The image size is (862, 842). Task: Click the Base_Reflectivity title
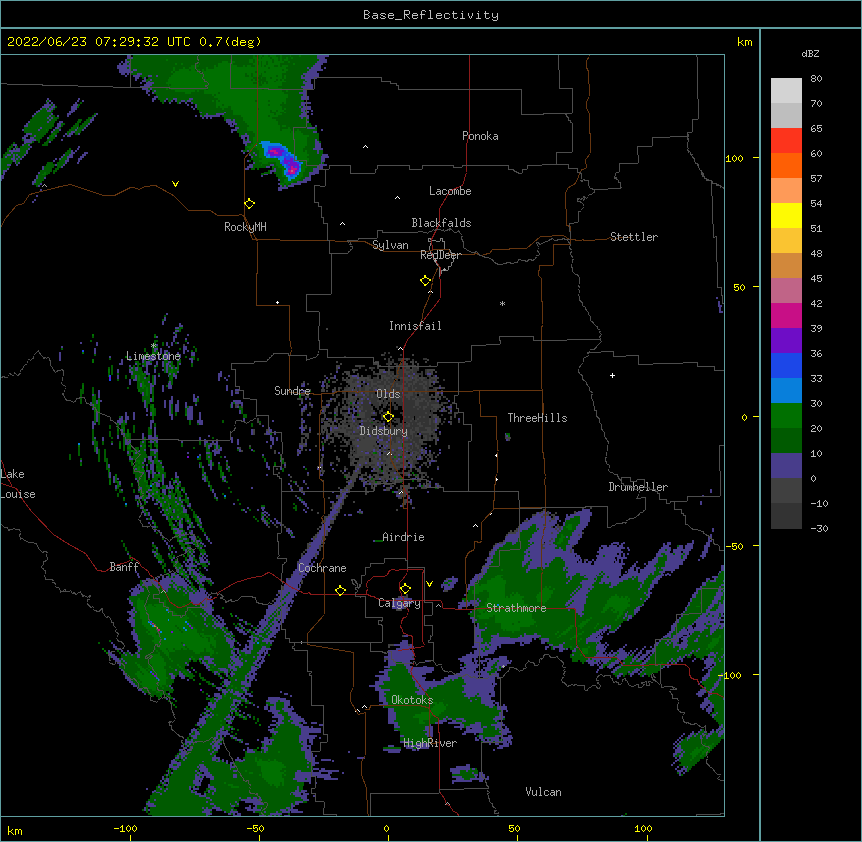coord(431,15)
